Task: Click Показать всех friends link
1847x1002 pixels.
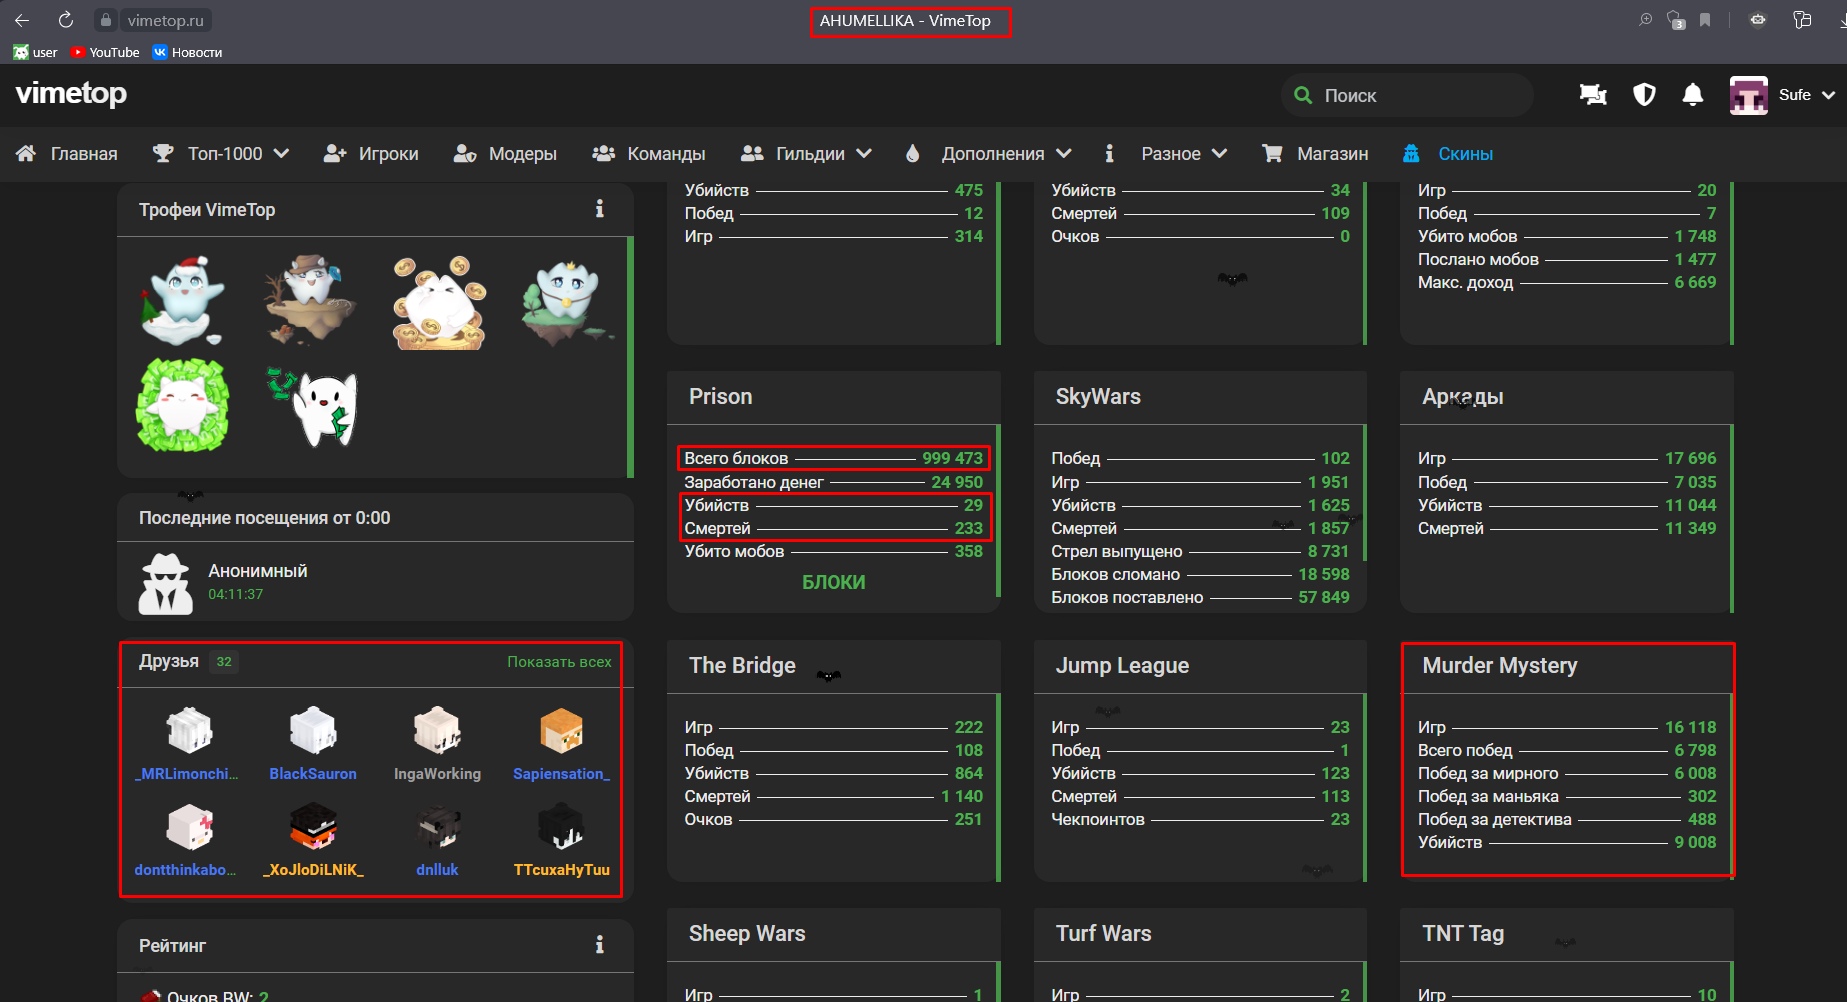Action: tap(559, 662)
